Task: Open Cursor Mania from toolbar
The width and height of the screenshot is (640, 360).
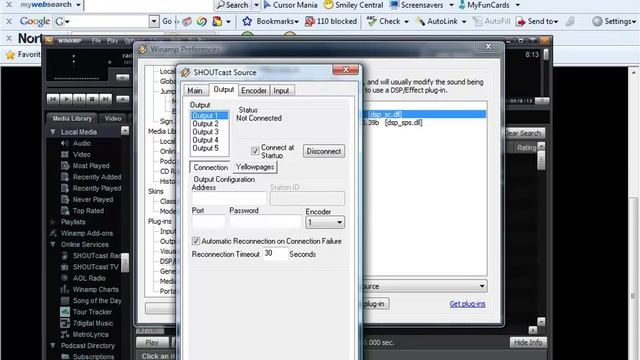Action: (x=290, y=5)
